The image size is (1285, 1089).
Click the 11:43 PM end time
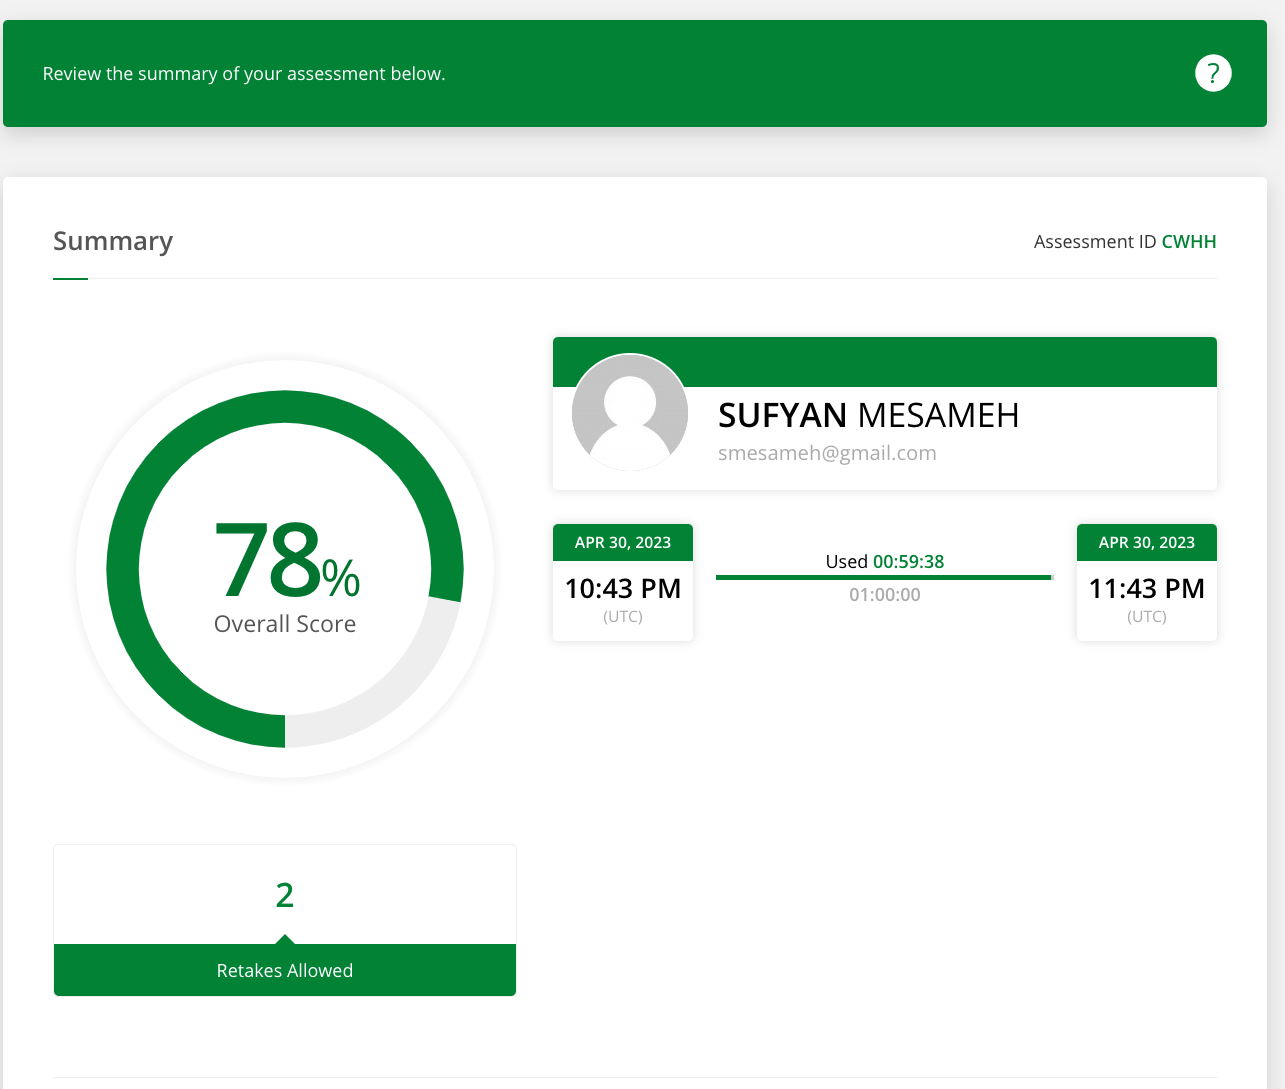pyautogui.click(x=1146, y=589)
